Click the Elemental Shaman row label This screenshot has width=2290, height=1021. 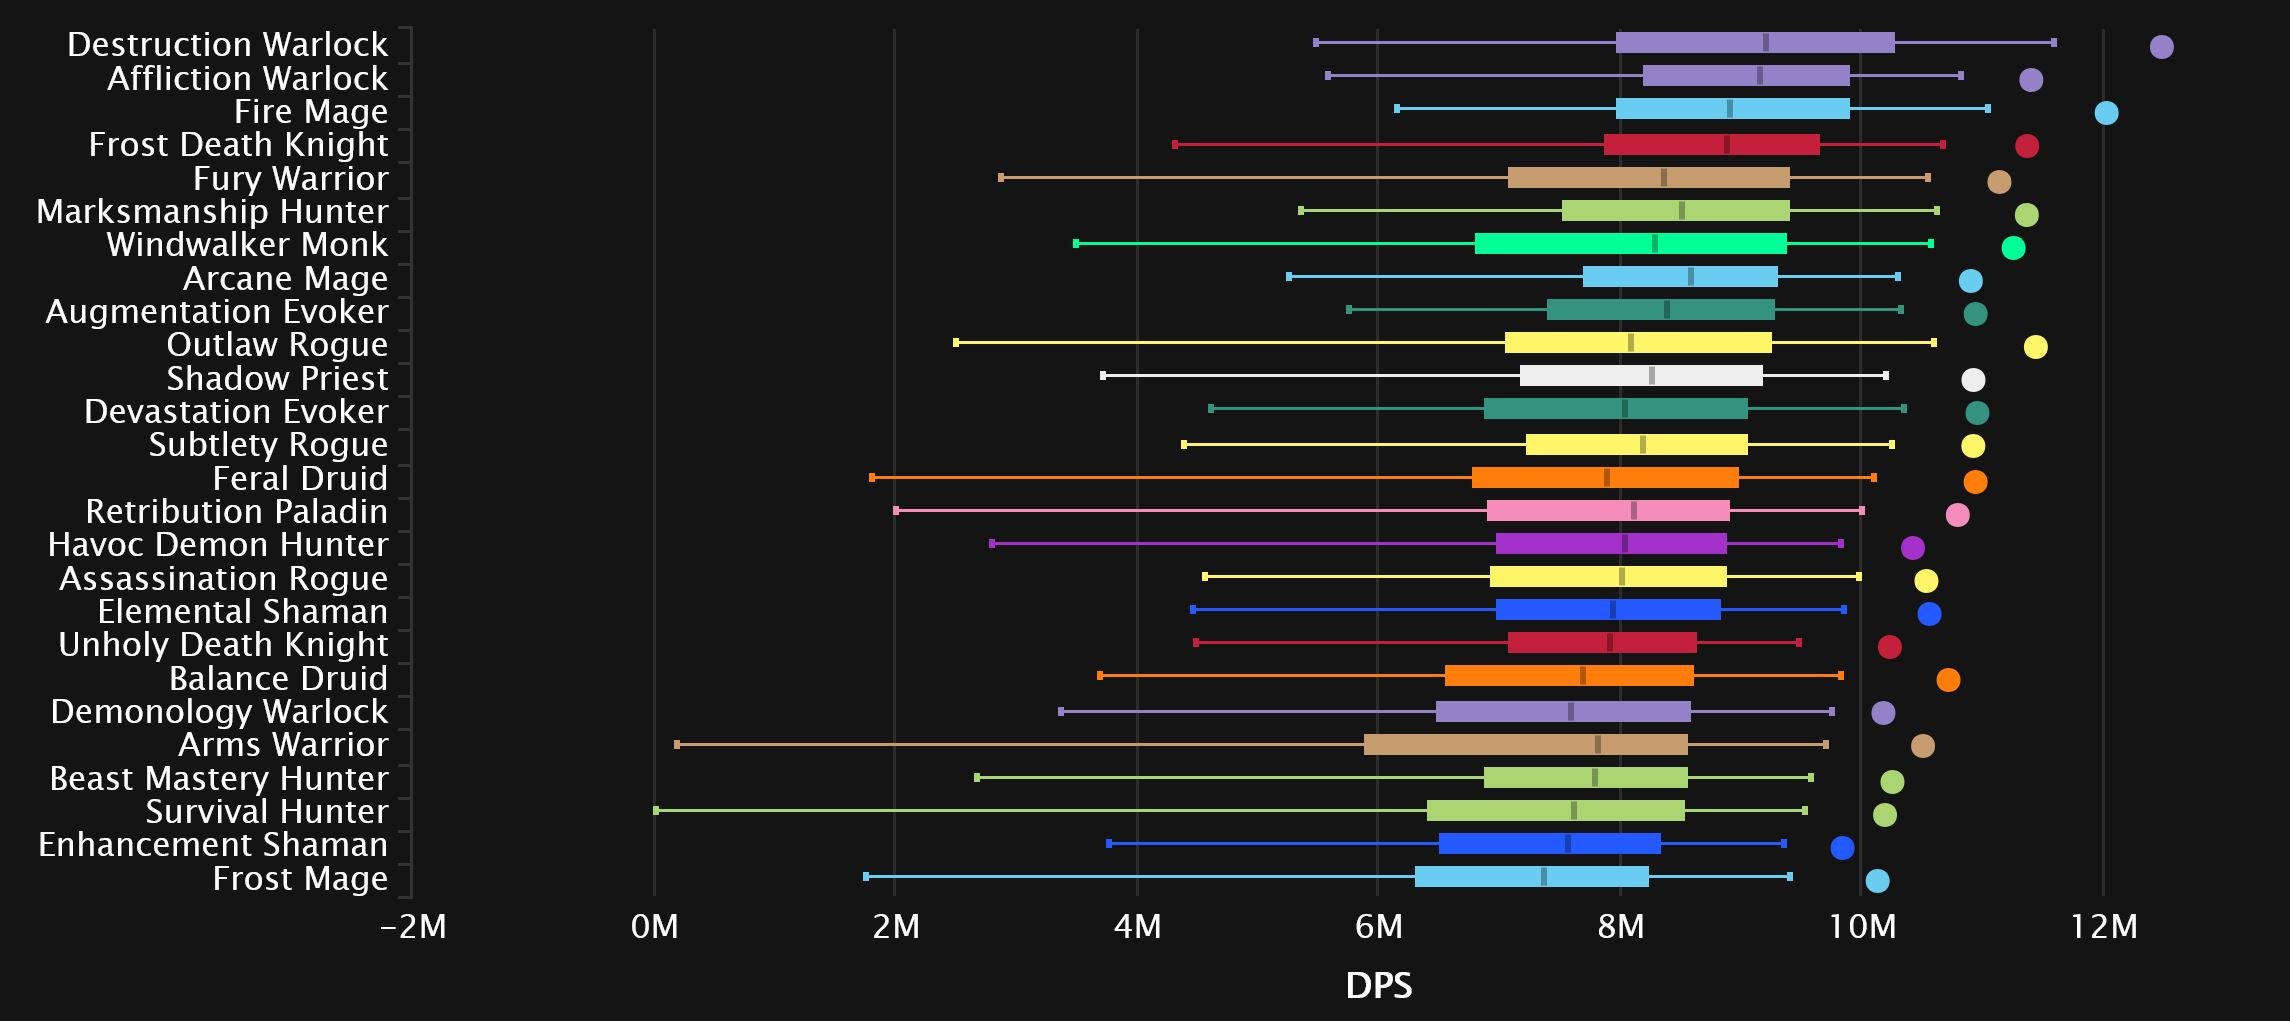point(242,612)
